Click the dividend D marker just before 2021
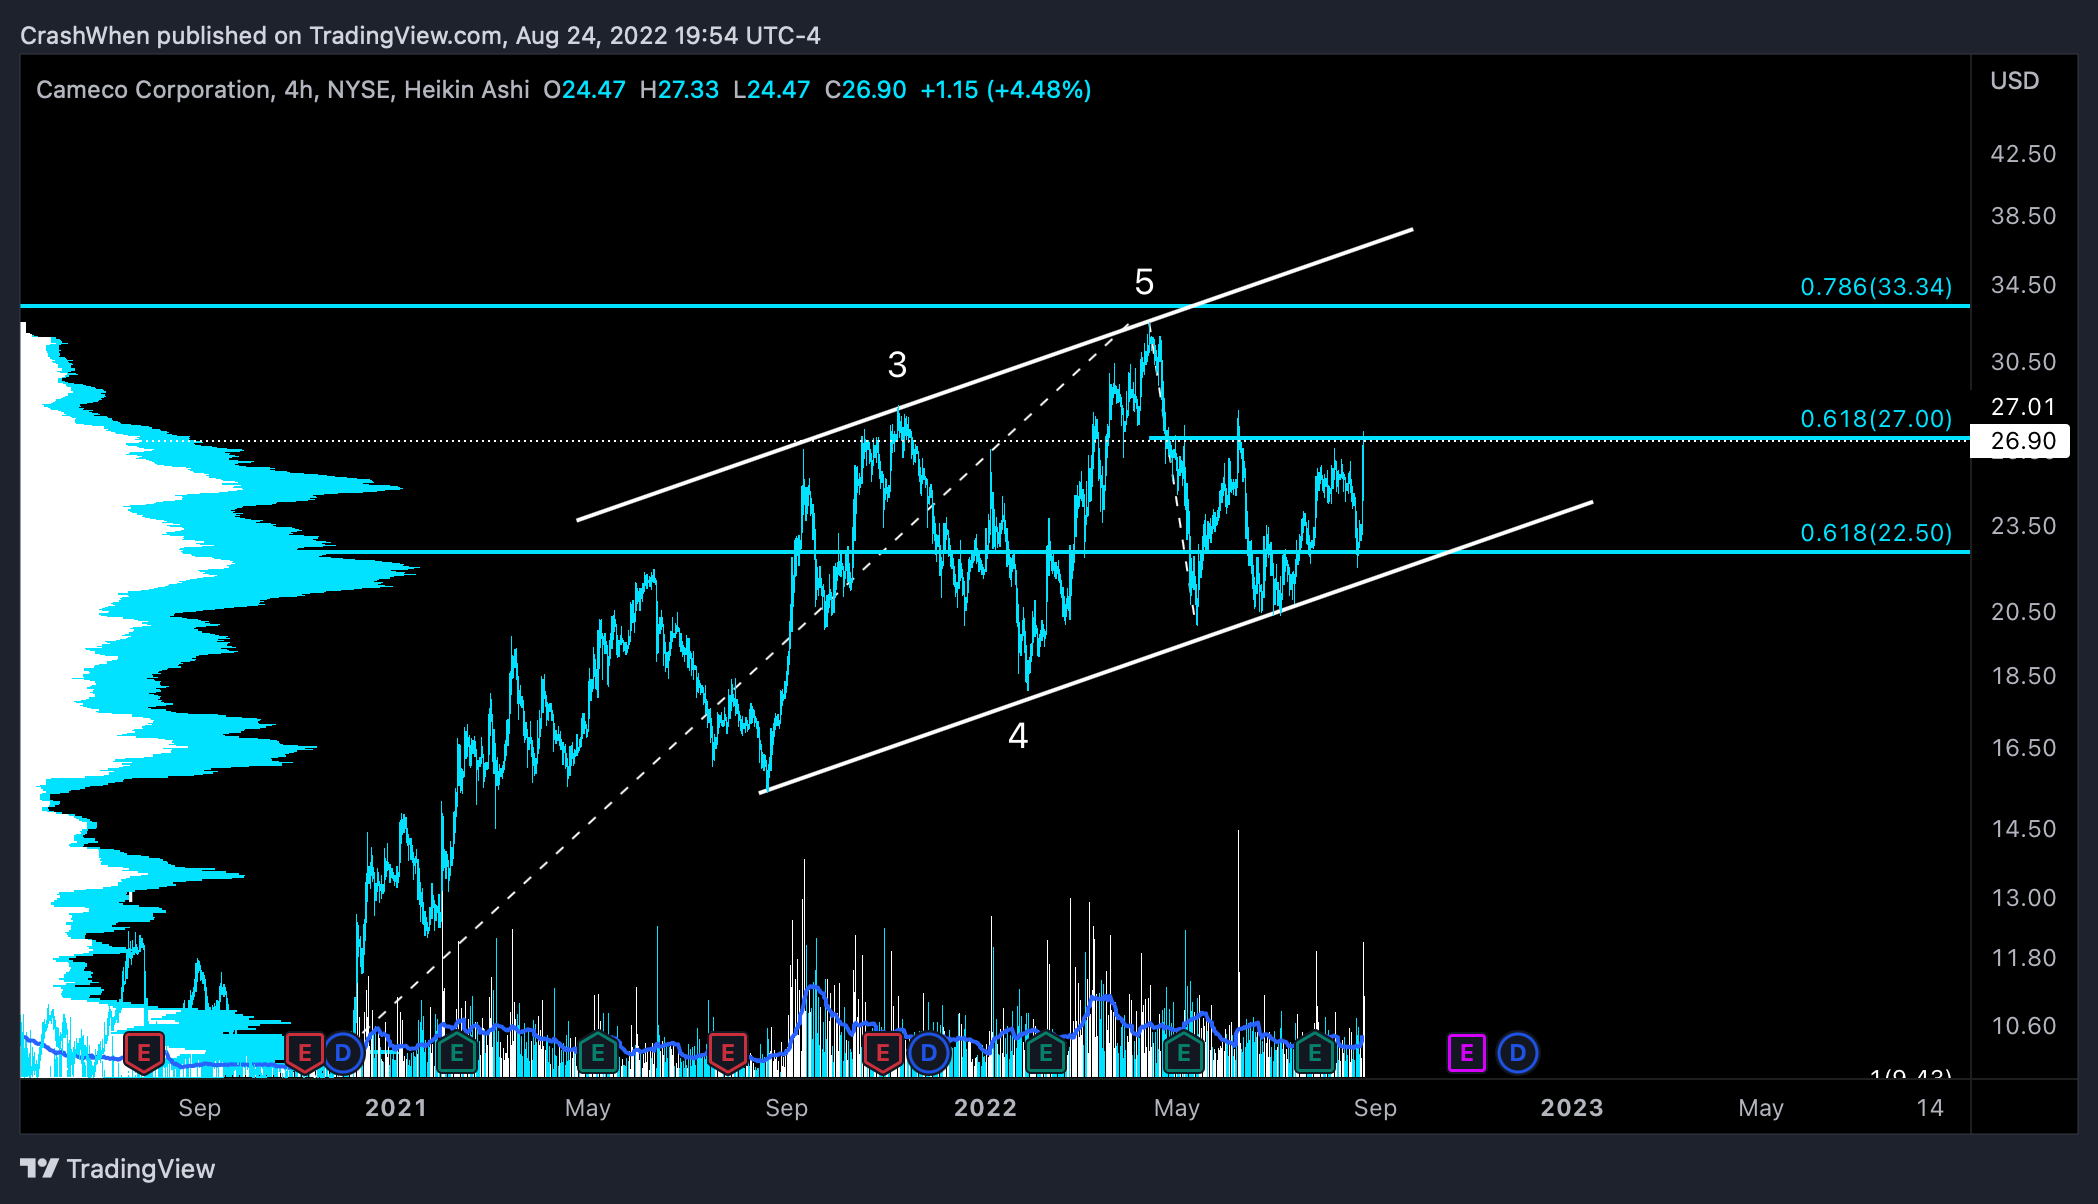The height and width of the screenshot is (1204, 2098). pos(343,1052)
